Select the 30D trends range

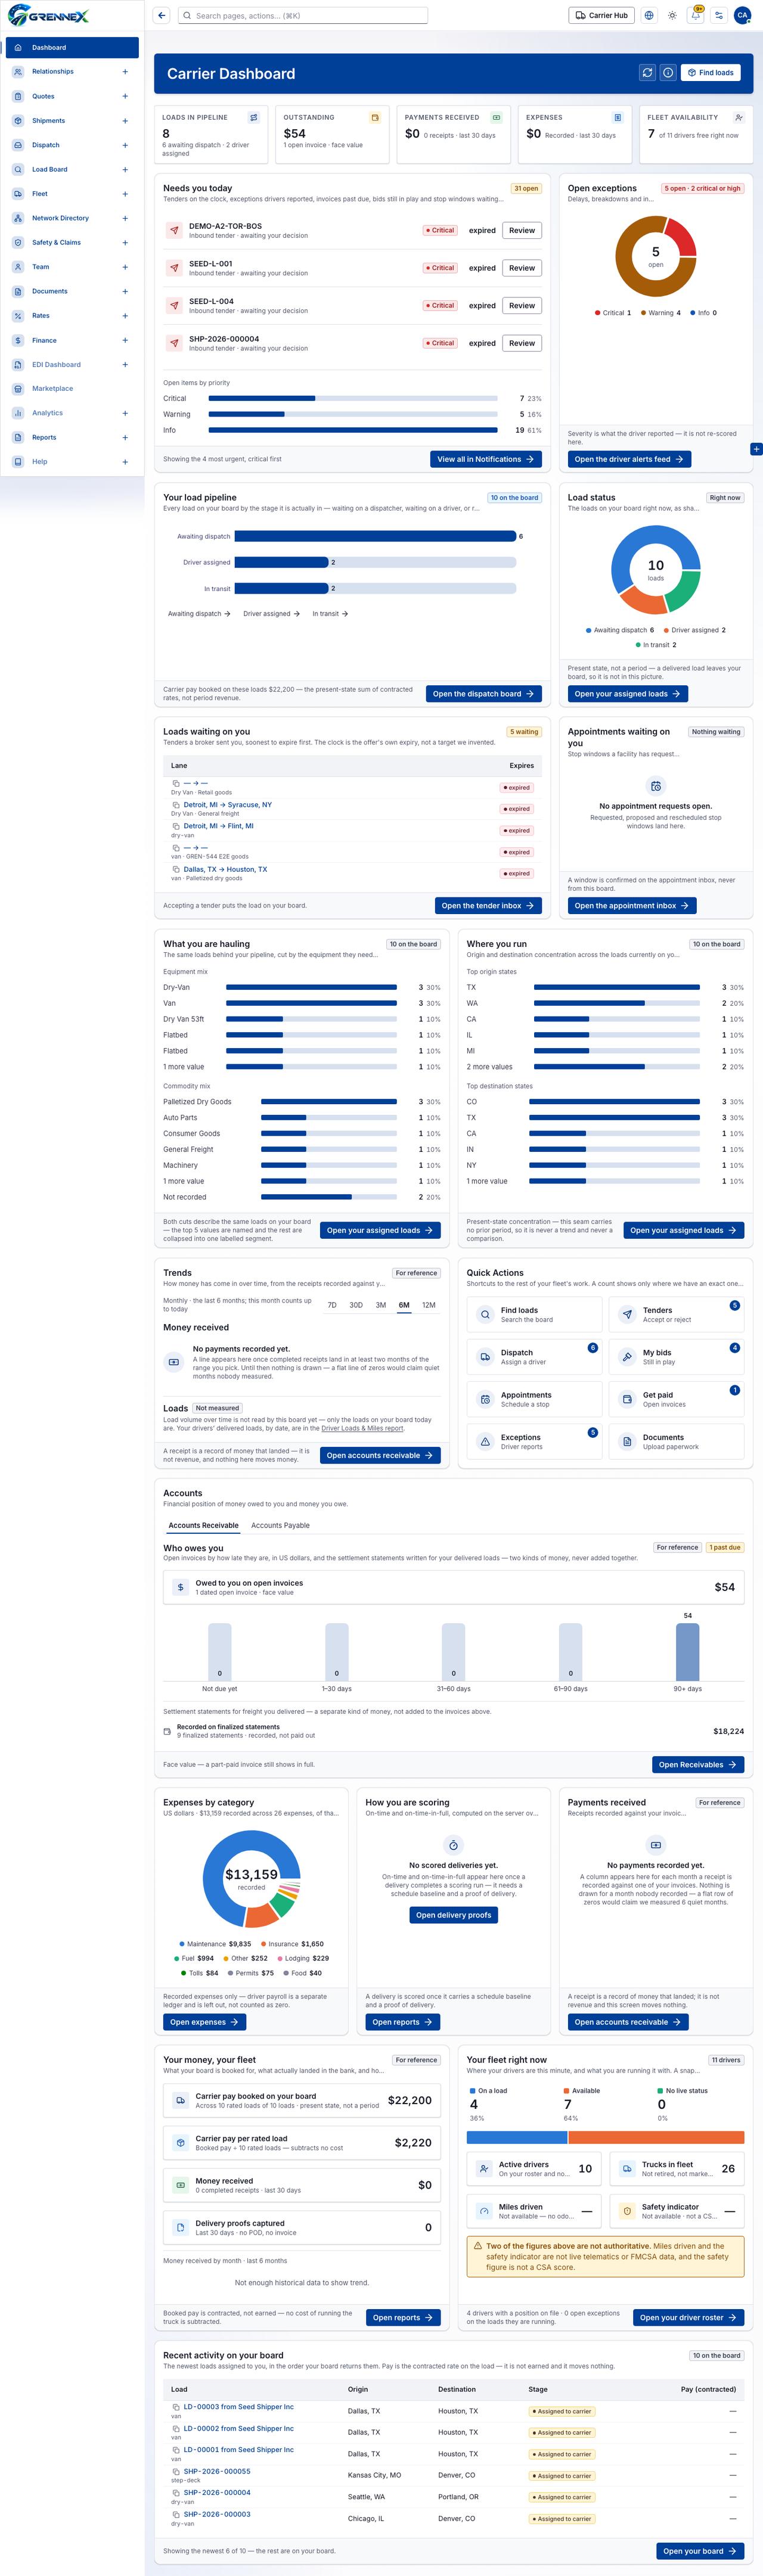(355, 1305)
